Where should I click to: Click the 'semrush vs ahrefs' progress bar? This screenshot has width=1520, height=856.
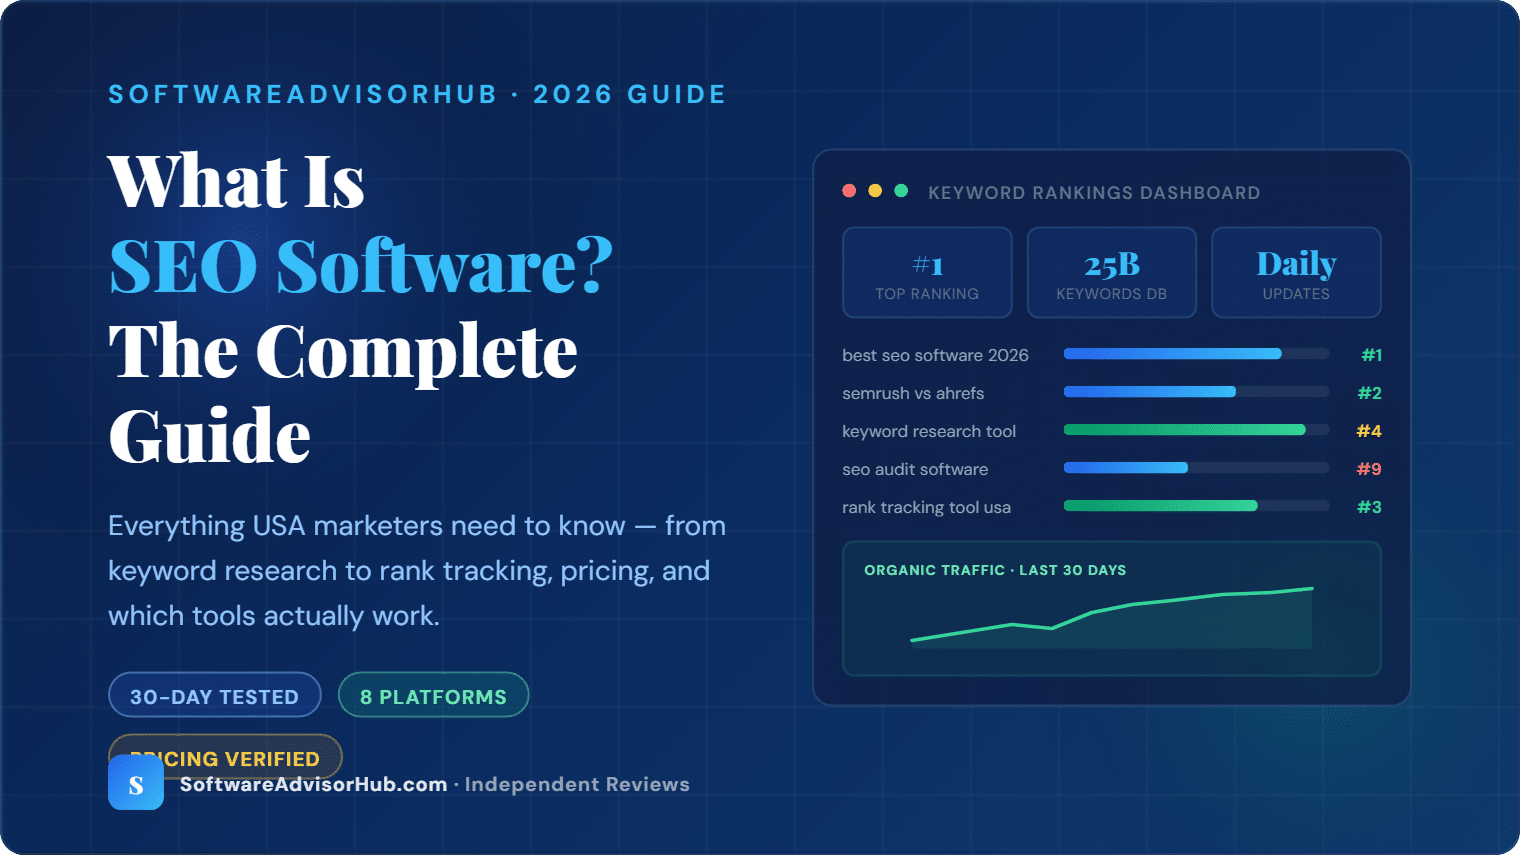1197,392
